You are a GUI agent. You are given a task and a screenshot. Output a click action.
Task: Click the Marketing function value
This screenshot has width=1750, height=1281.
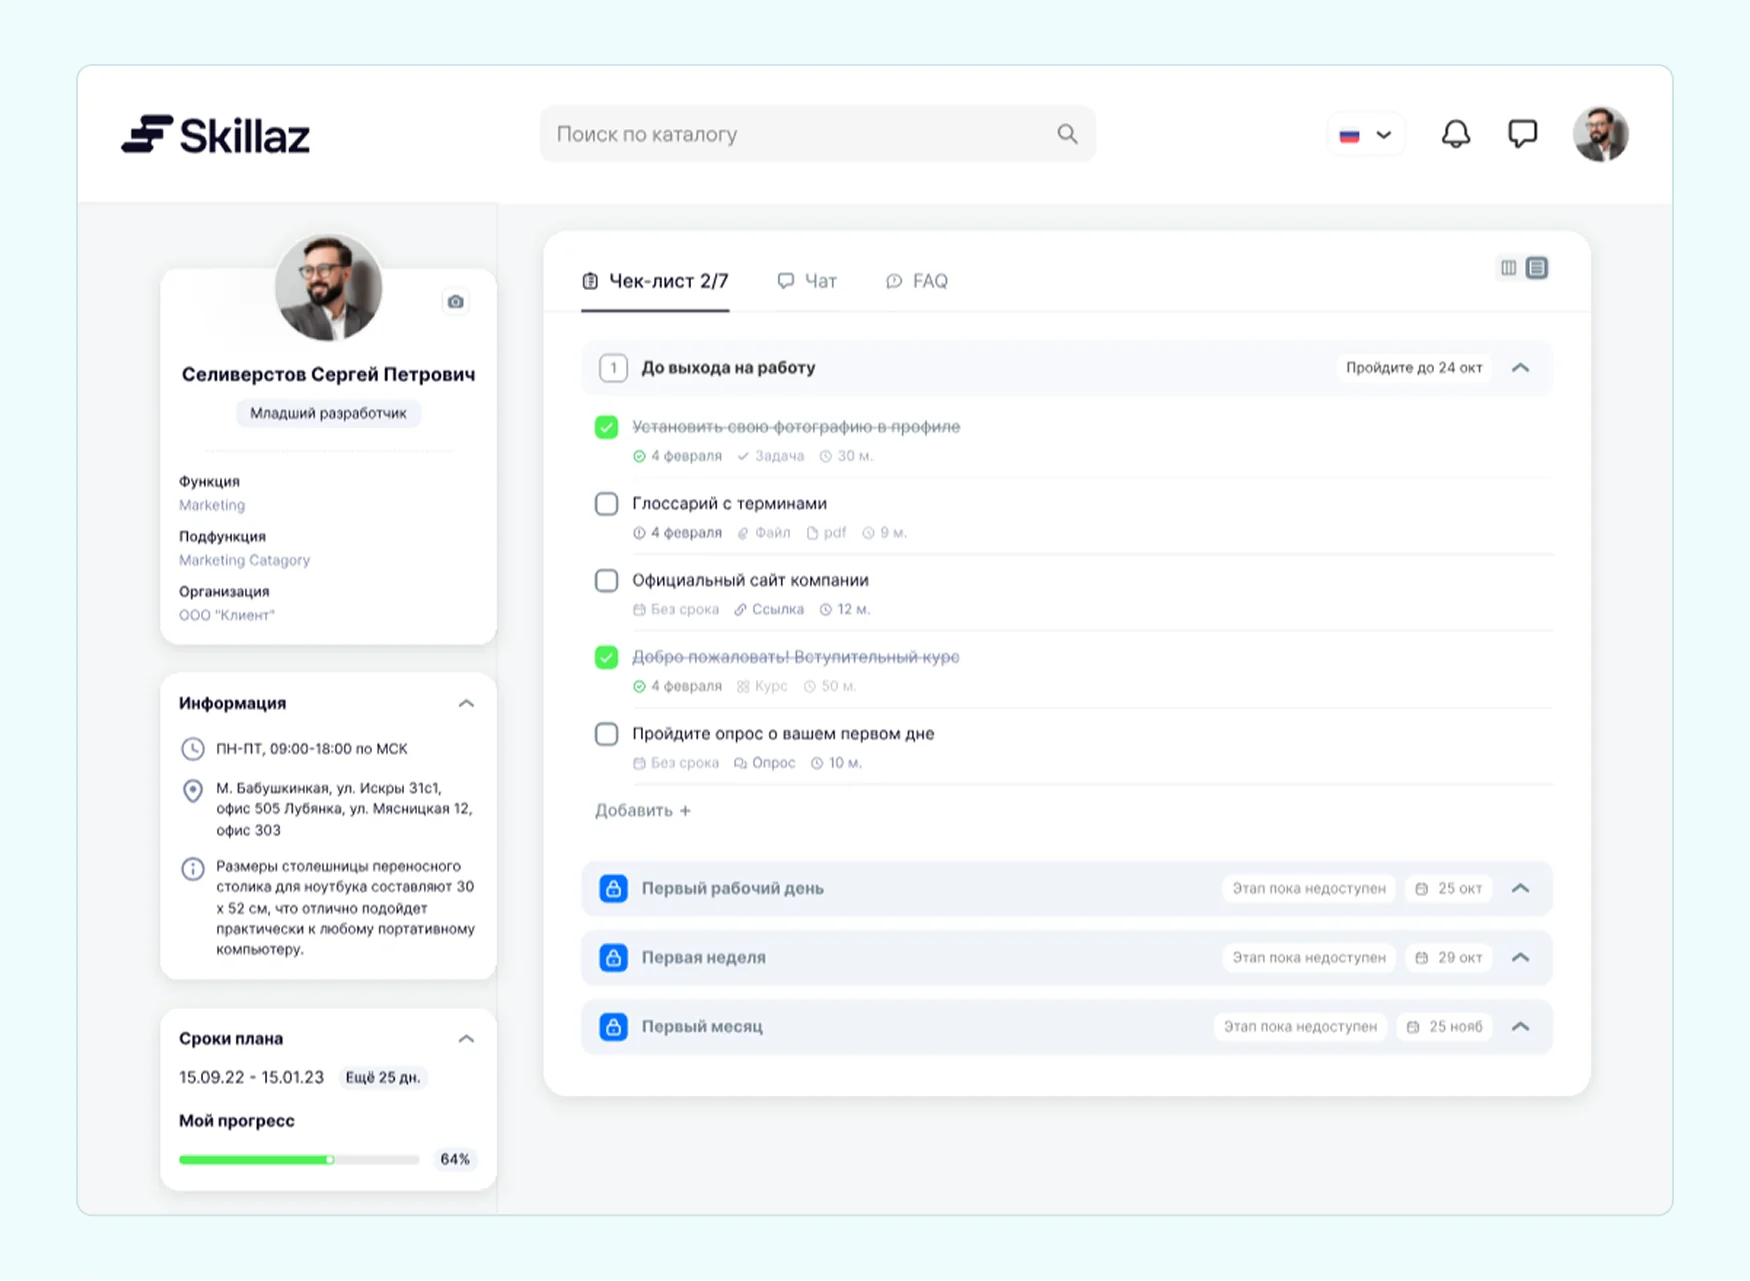pos(212,505)
